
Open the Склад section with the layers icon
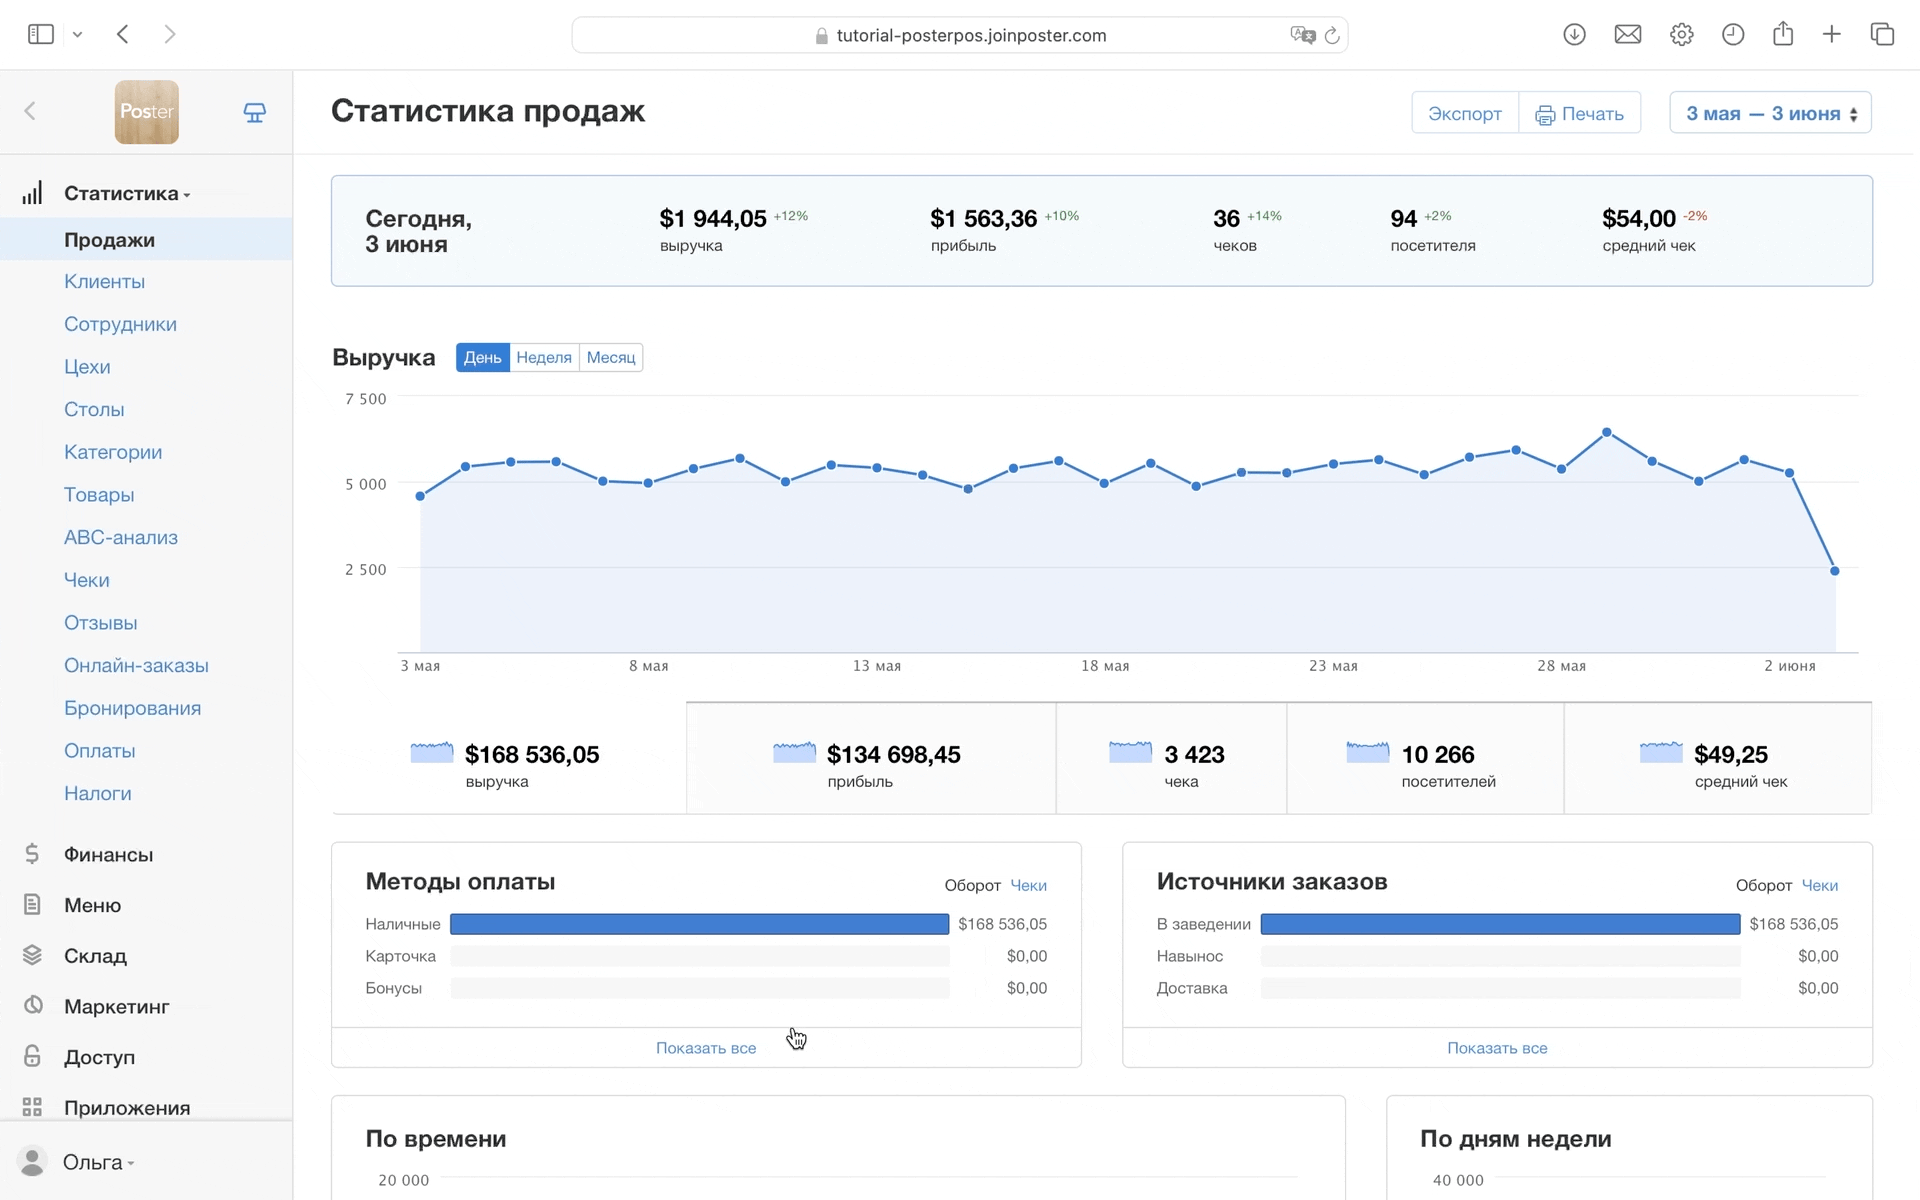point(95,956)
